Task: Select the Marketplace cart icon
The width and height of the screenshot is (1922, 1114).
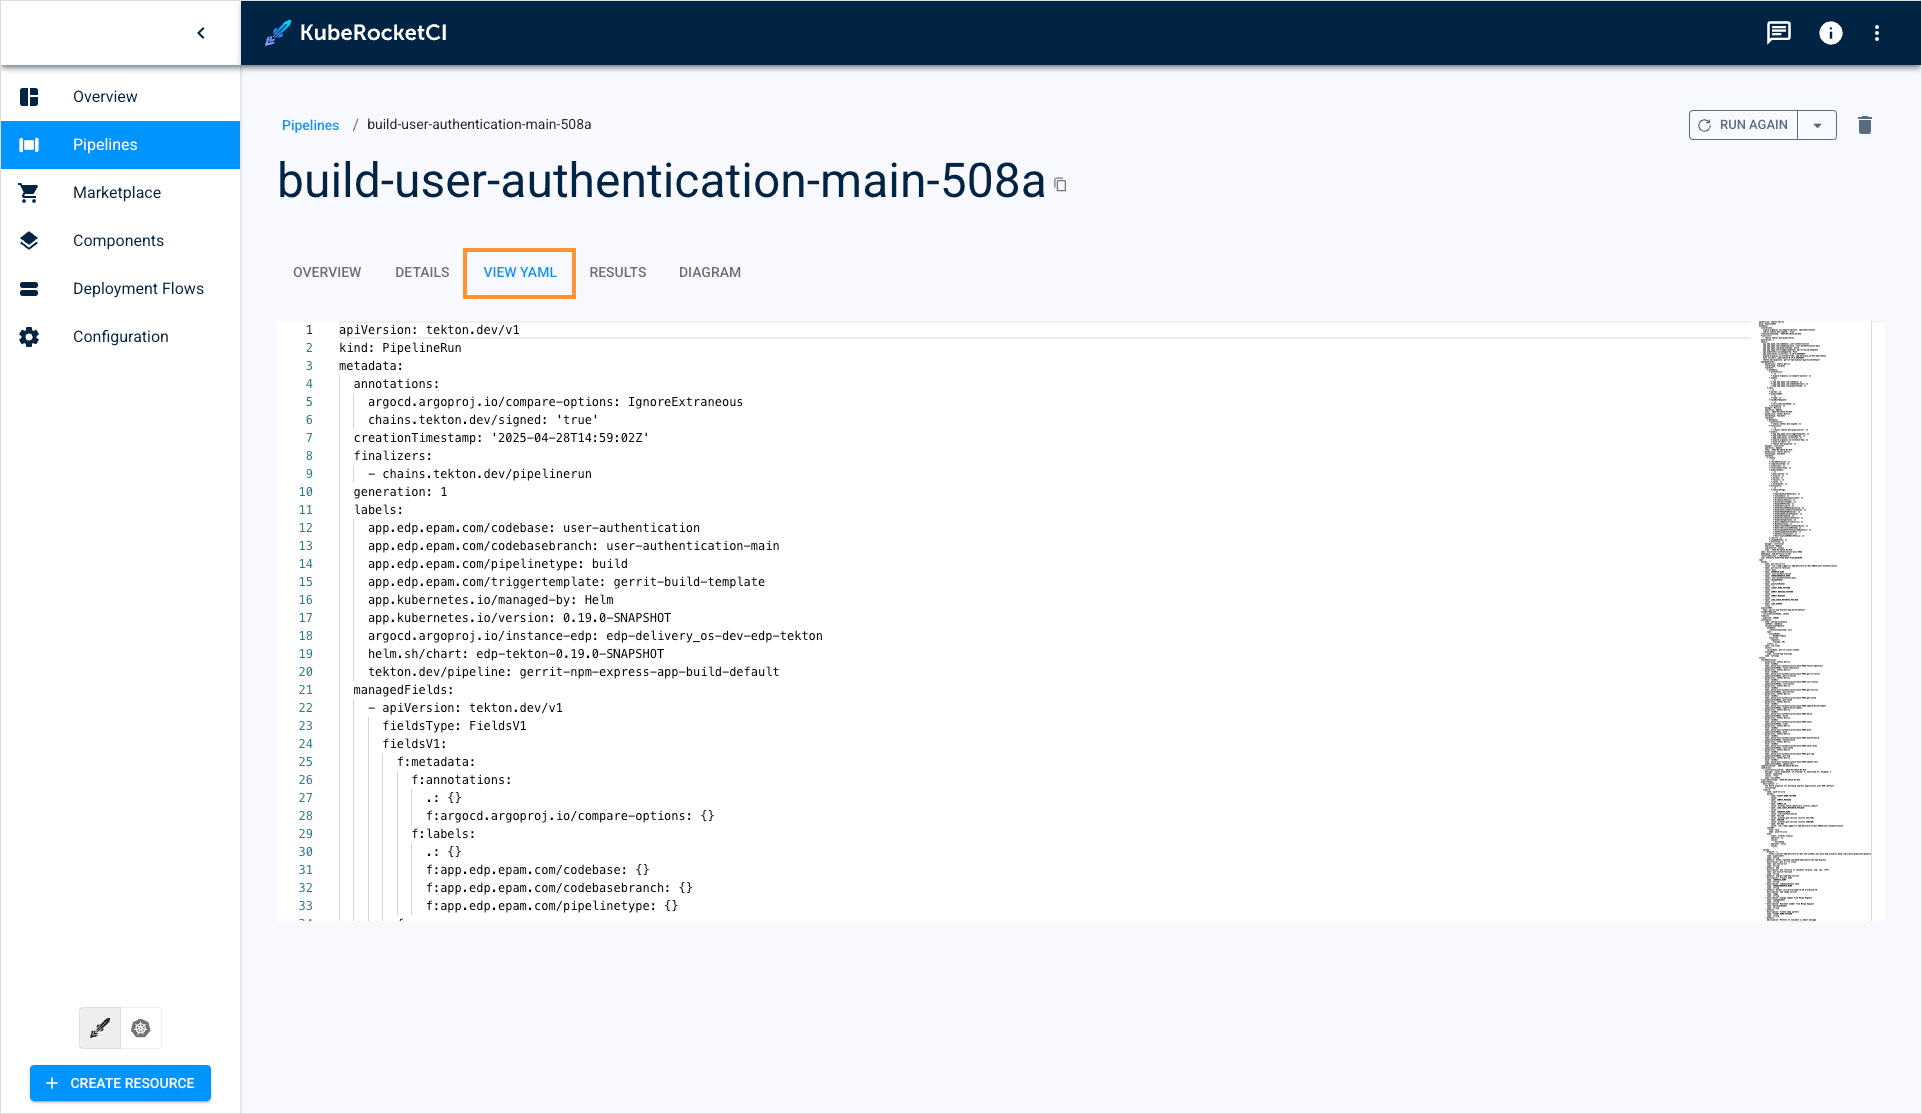Action: pos(28,192)
